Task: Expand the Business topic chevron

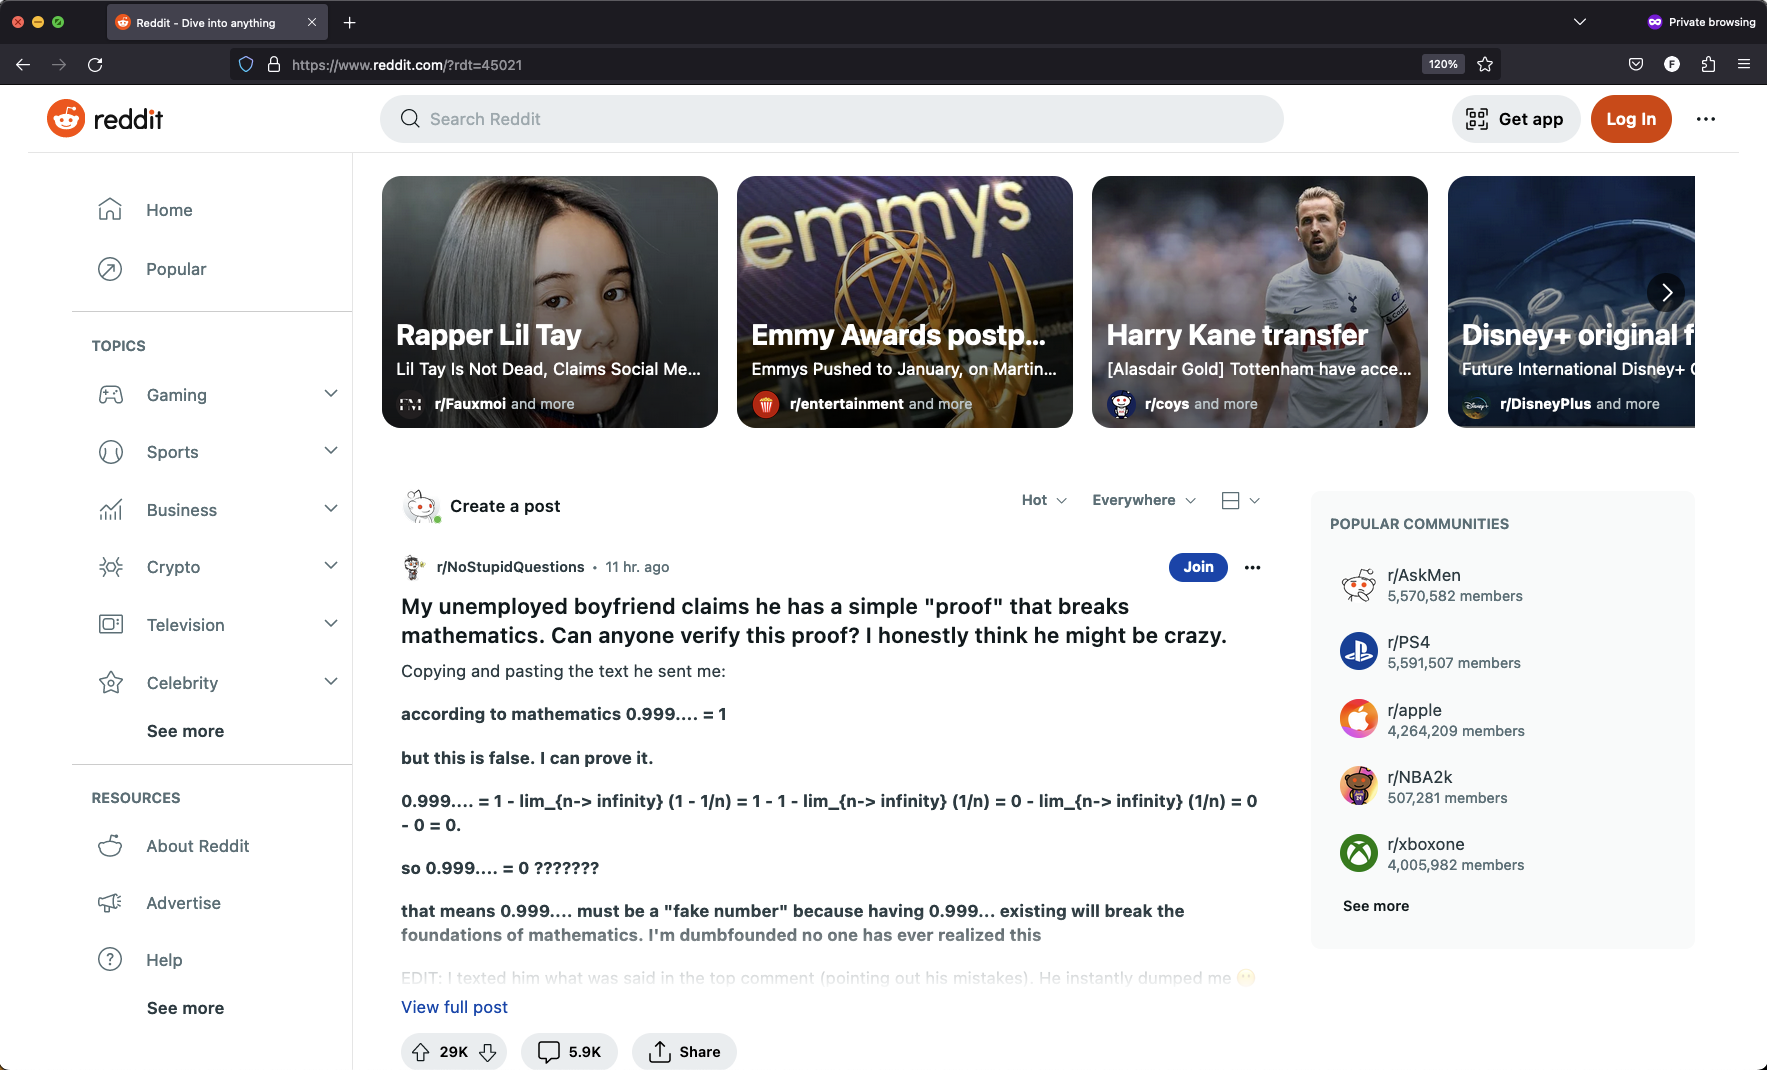Action: point(331,509)
